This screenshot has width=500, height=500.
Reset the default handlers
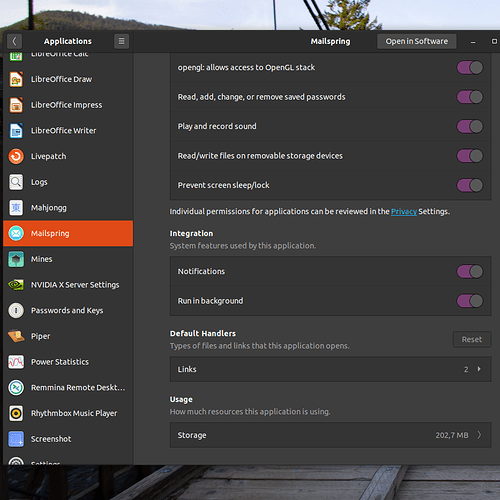[x=472, y=339]
